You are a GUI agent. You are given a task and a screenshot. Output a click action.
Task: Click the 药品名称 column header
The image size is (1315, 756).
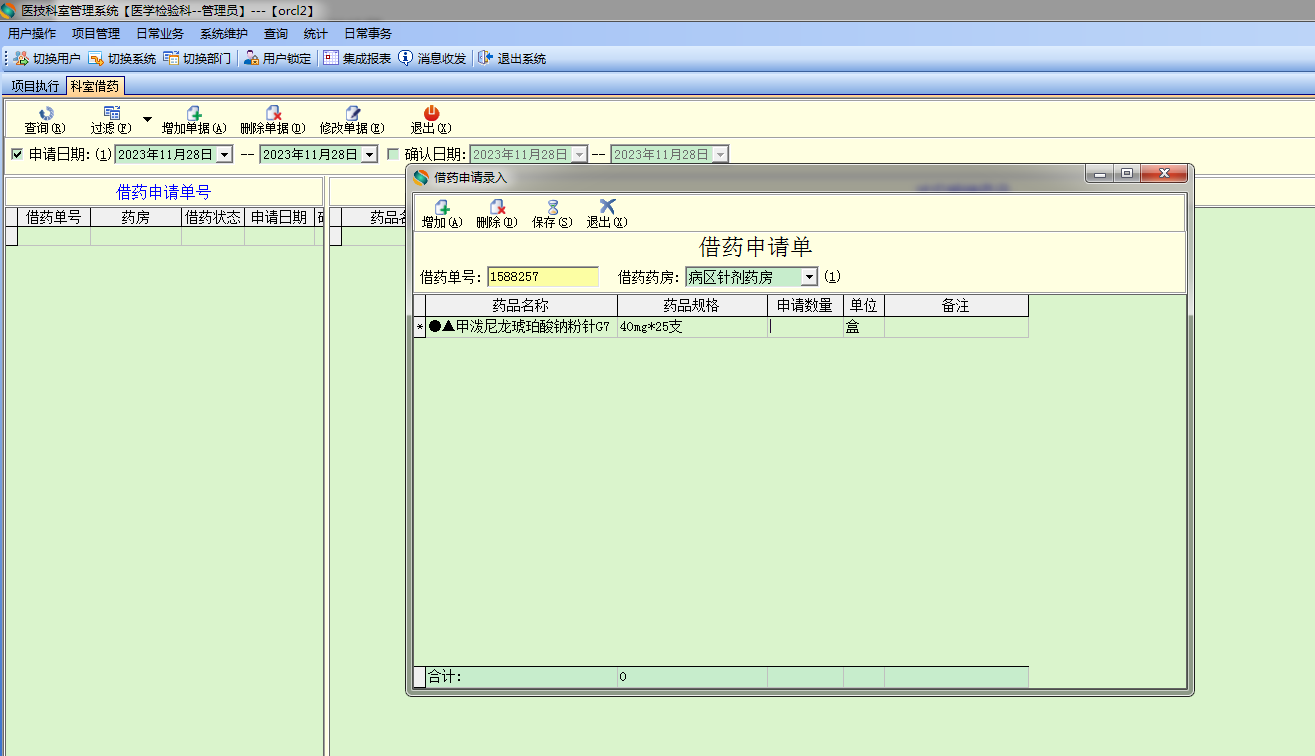pyautogui.click(x=521, y=305)
